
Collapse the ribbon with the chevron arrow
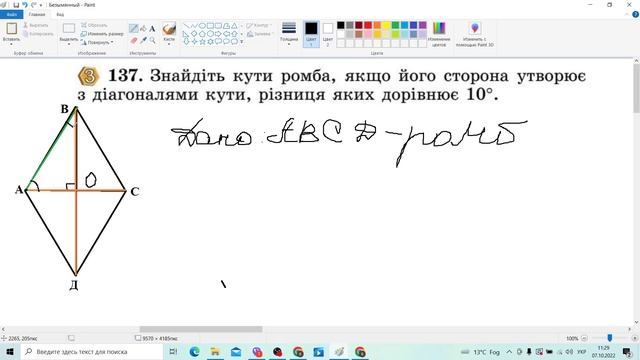(627, 14)
